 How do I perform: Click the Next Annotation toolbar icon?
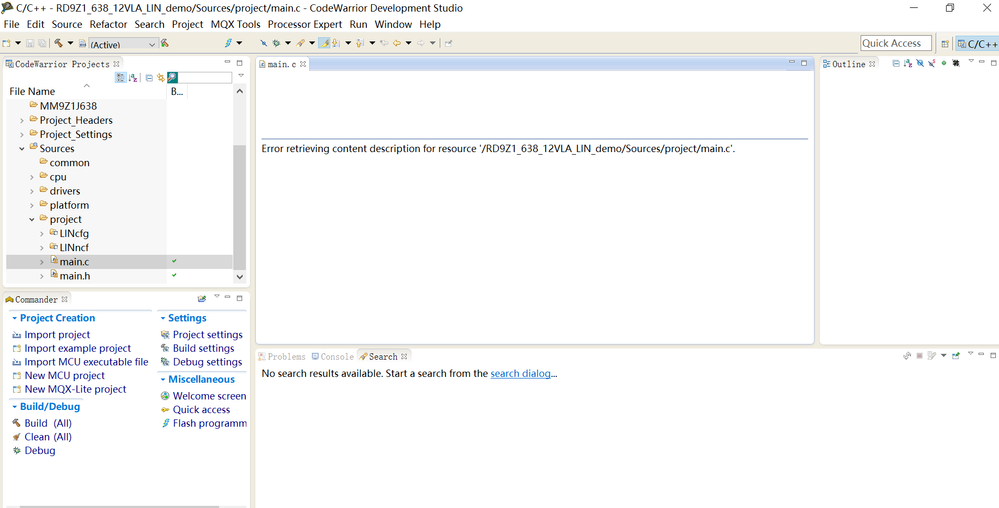(336, 43)
